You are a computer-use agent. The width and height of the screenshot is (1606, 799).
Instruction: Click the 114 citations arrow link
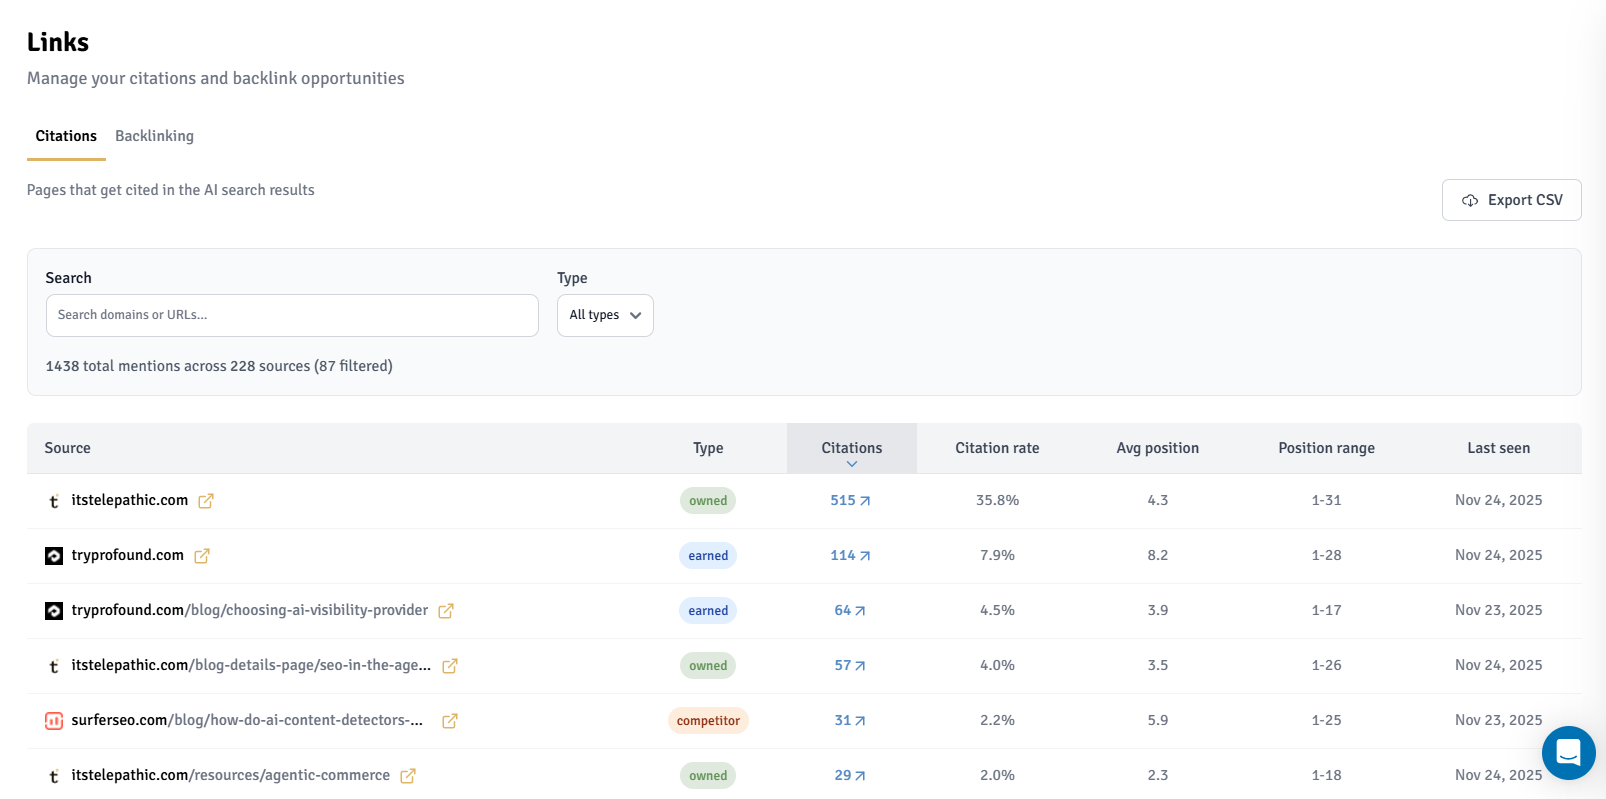(x=850, y=555)
